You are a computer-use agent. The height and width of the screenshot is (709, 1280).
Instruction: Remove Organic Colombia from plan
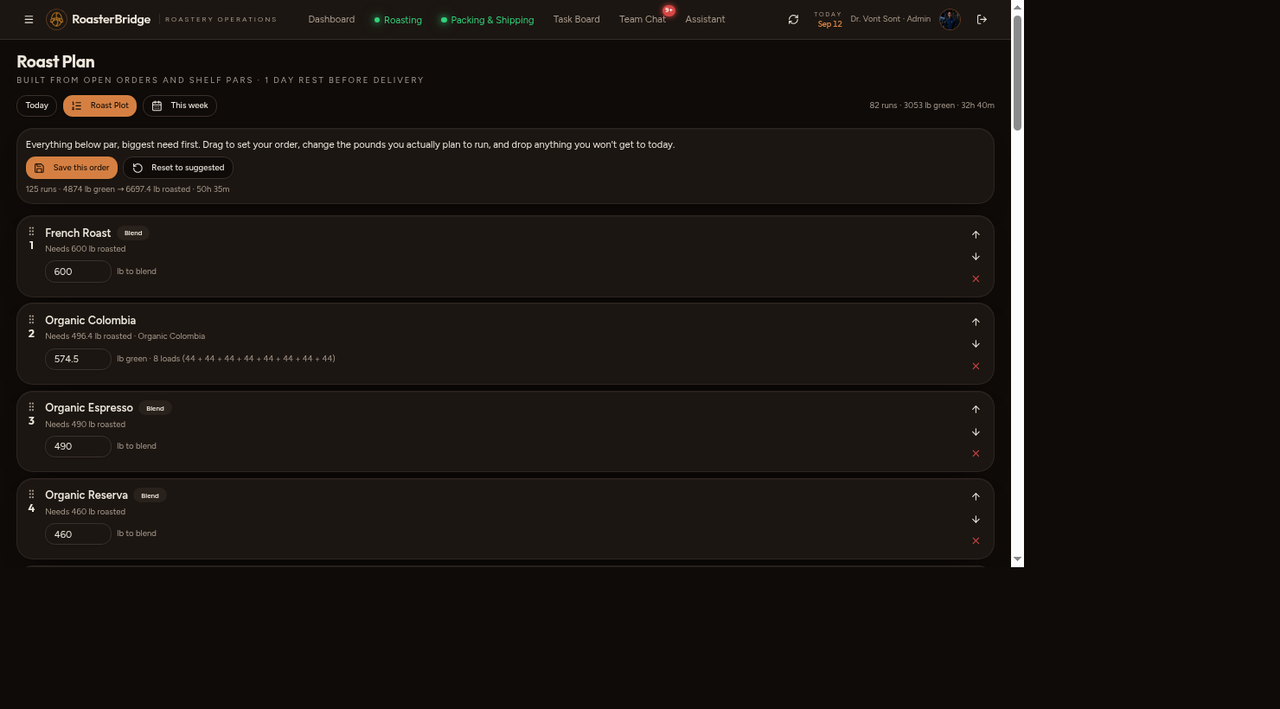point(976,366)
